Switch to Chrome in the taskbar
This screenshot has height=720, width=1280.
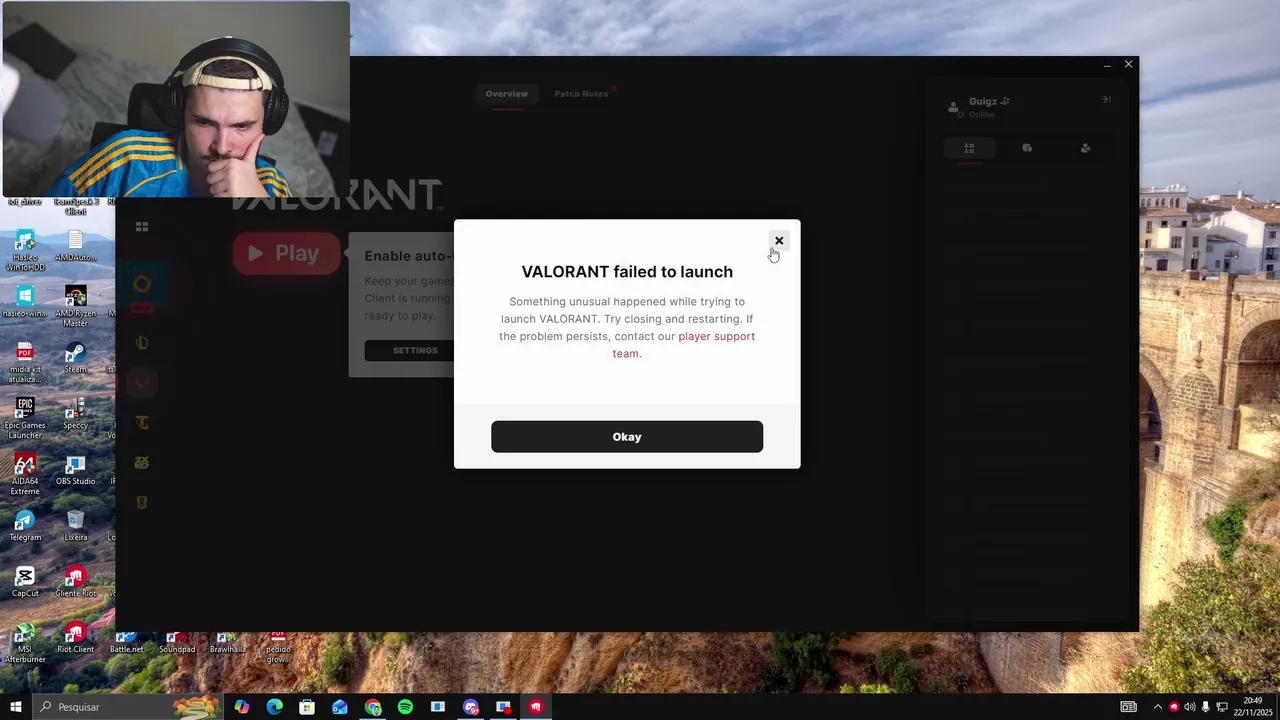pos(373,707)
